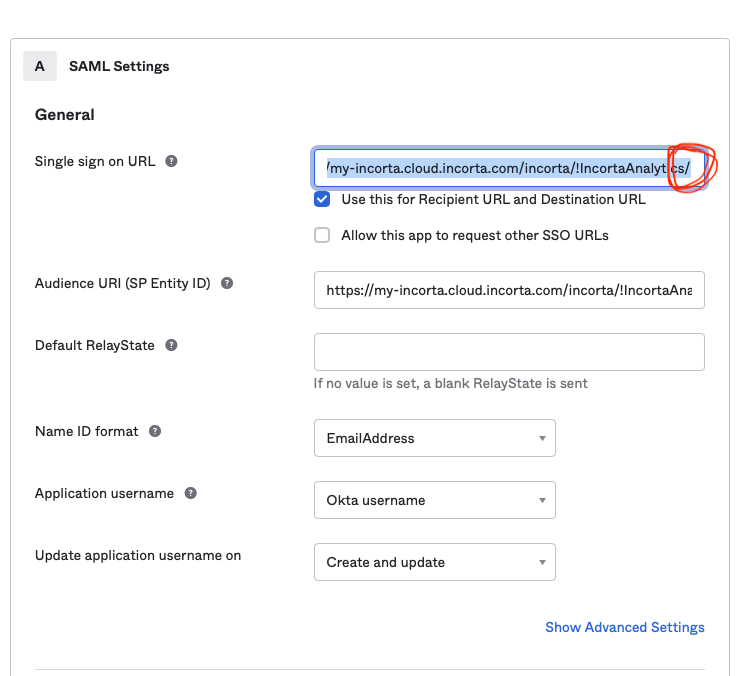Viewport: 737px width, 676px height.
Task: Click the "A" step badge
Action: coord(40,66)
